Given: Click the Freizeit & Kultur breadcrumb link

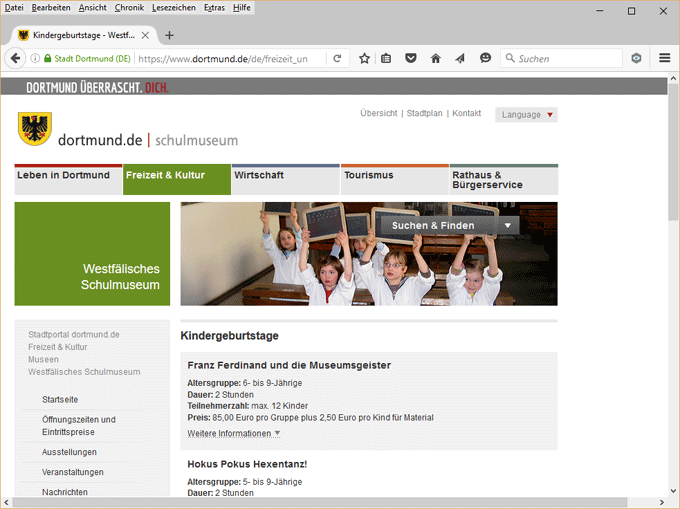Looking at the screenshot, I should (x=58, y=347).
